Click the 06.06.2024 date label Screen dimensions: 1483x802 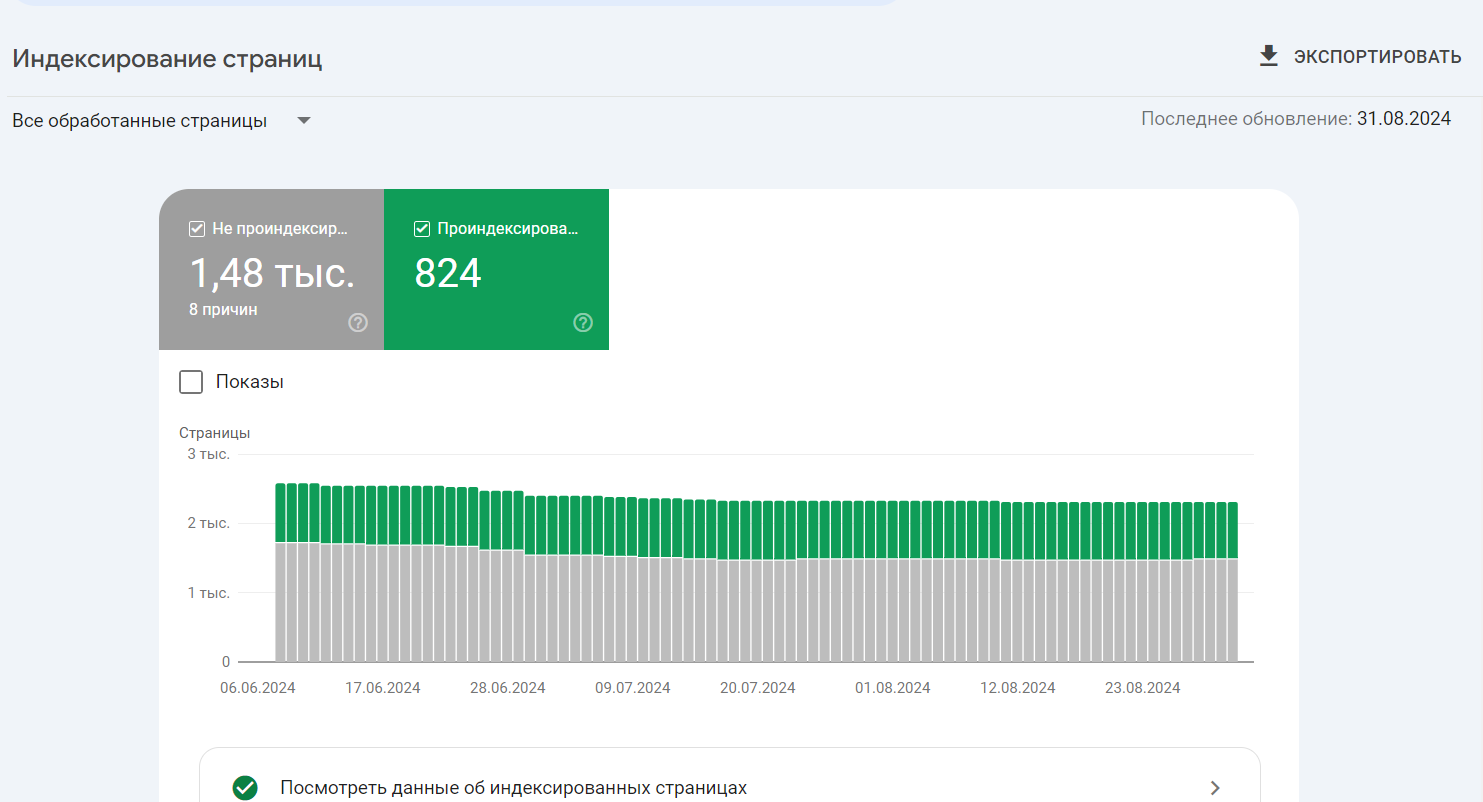pyautogui.click(x=258, y=688)
